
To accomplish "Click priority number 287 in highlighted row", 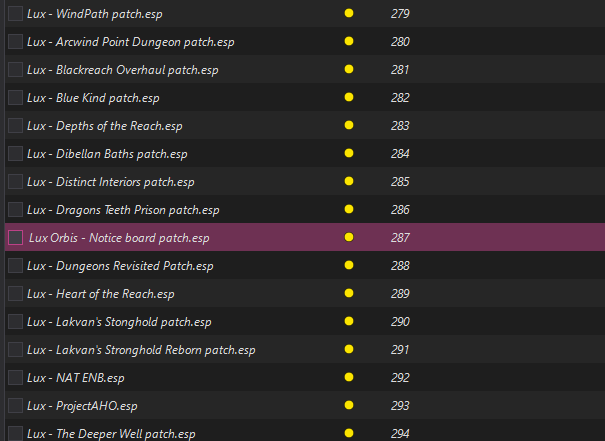I will tap(400, 238).
